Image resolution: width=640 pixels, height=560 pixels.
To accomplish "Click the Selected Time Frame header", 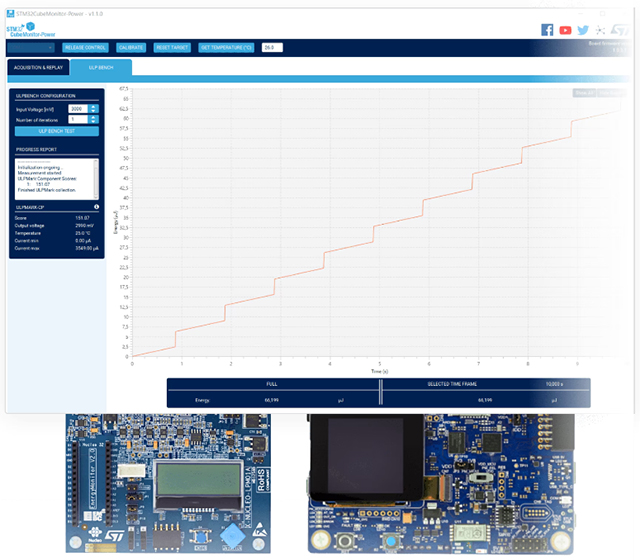I will (452, 384).
